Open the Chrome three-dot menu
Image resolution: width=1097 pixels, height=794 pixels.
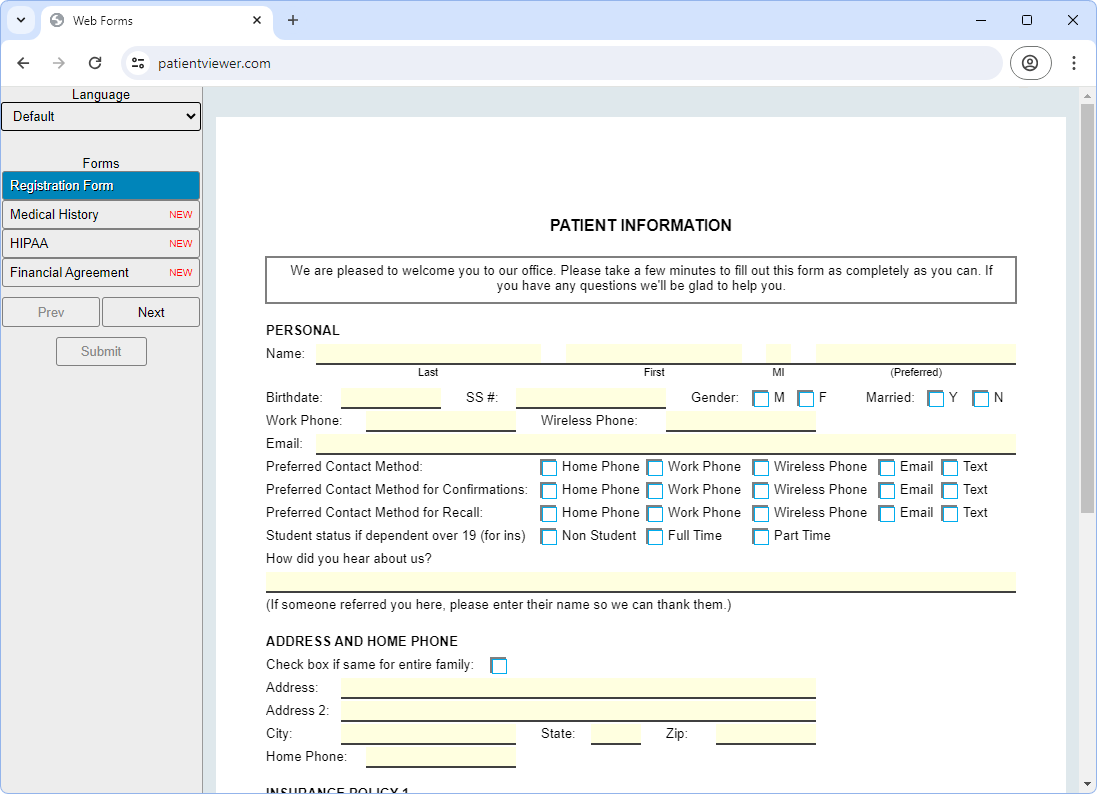pyautogui.click(x=1074, y=63)
